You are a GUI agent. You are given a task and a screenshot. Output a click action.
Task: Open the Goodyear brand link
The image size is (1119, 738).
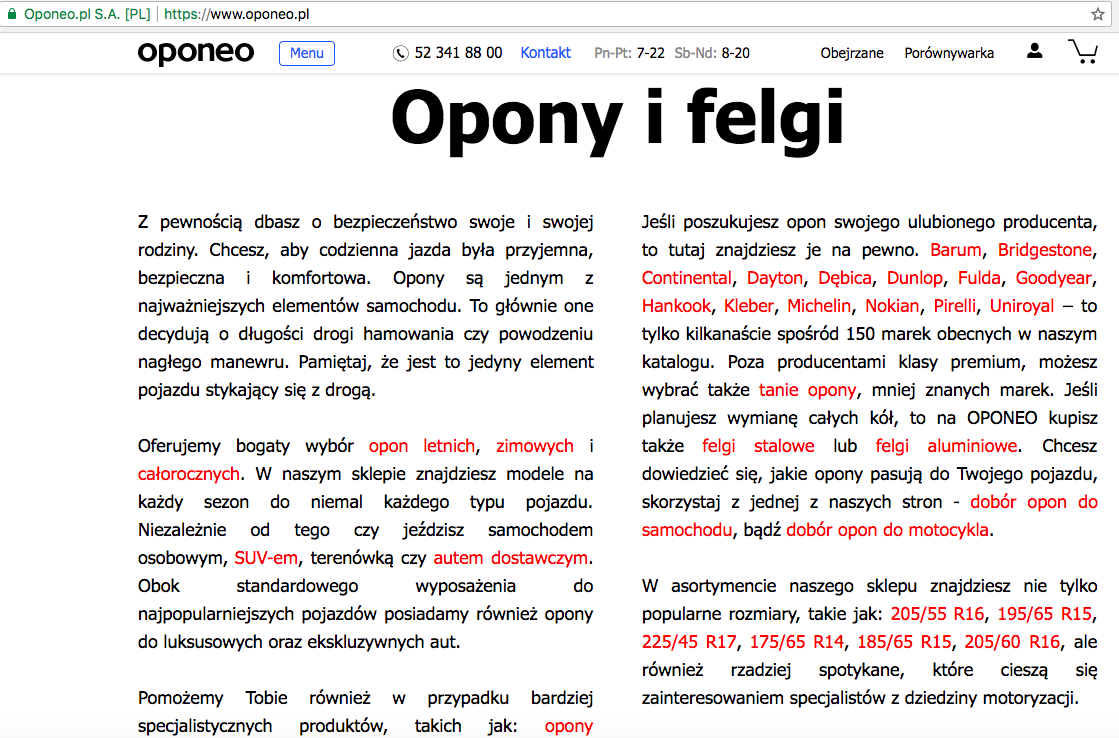1054,278
